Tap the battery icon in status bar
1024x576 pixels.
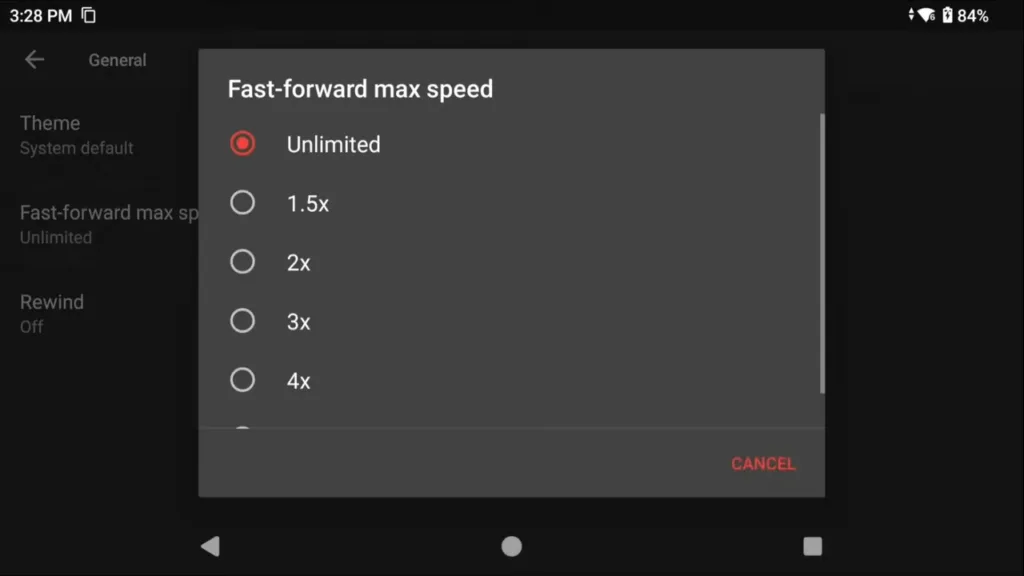[947, 15]
